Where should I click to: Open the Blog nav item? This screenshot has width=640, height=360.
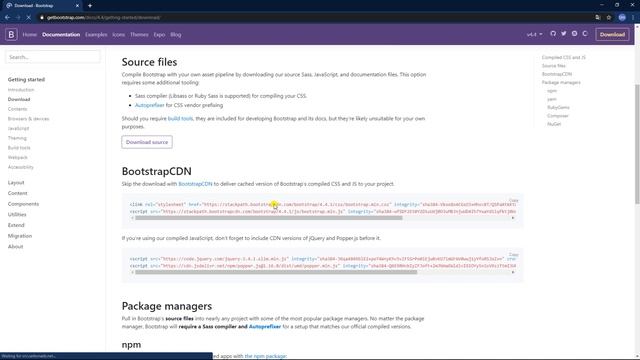(x=176, y=35)
